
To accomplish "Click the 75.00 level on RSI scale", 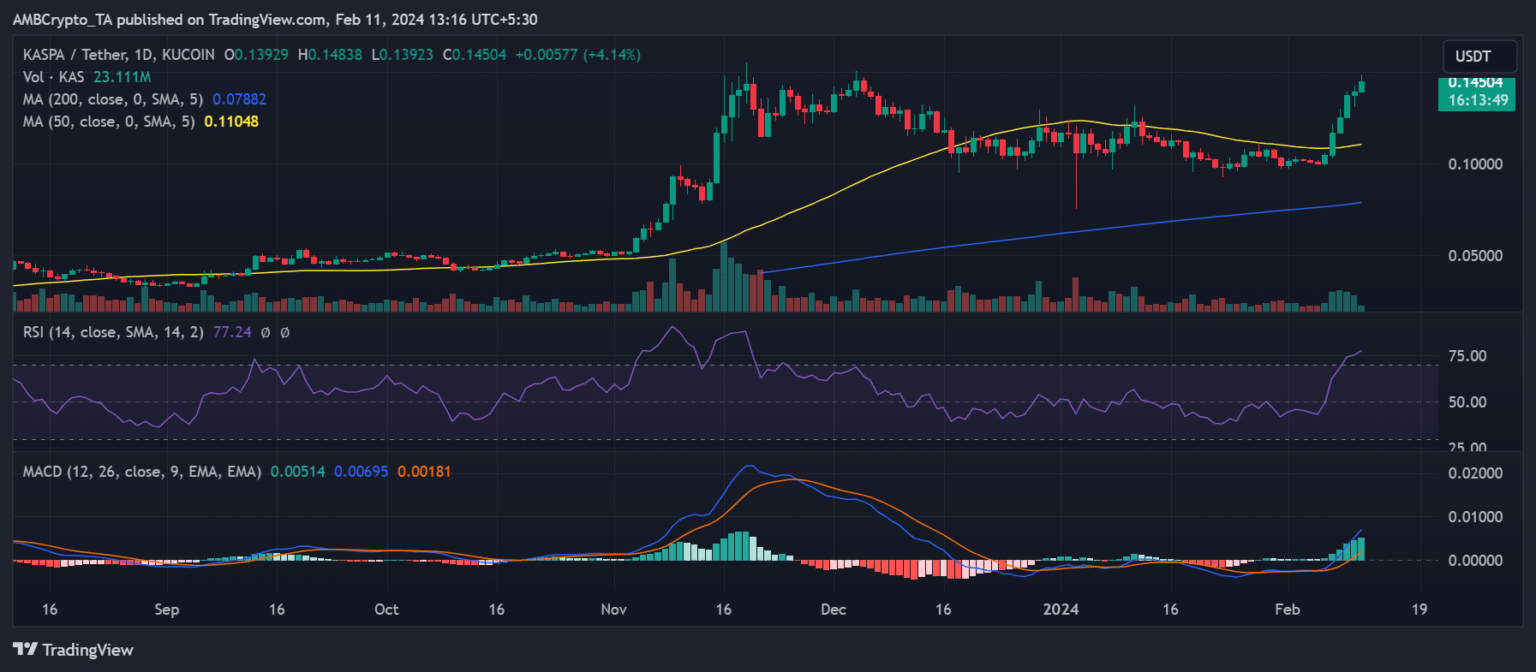I will [1467, 356].
